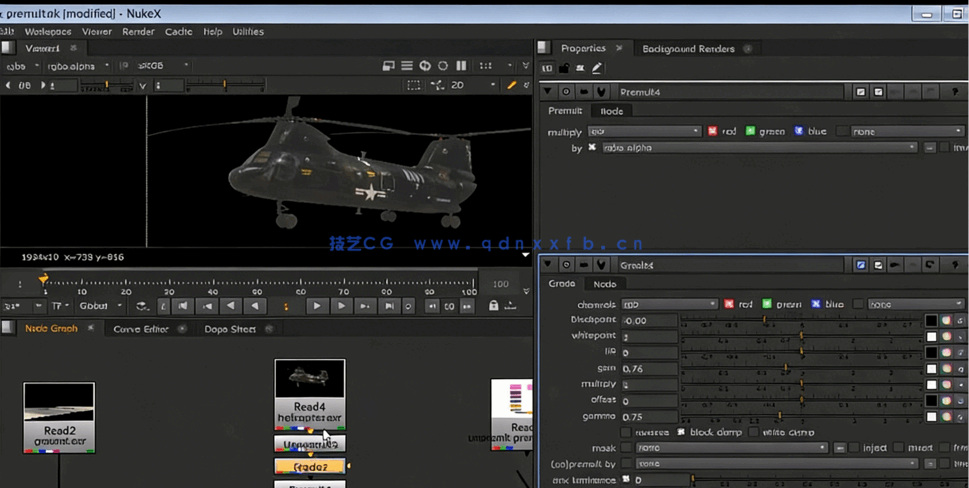
Task: Click the Grade center-node target icon
Action: 566,265
